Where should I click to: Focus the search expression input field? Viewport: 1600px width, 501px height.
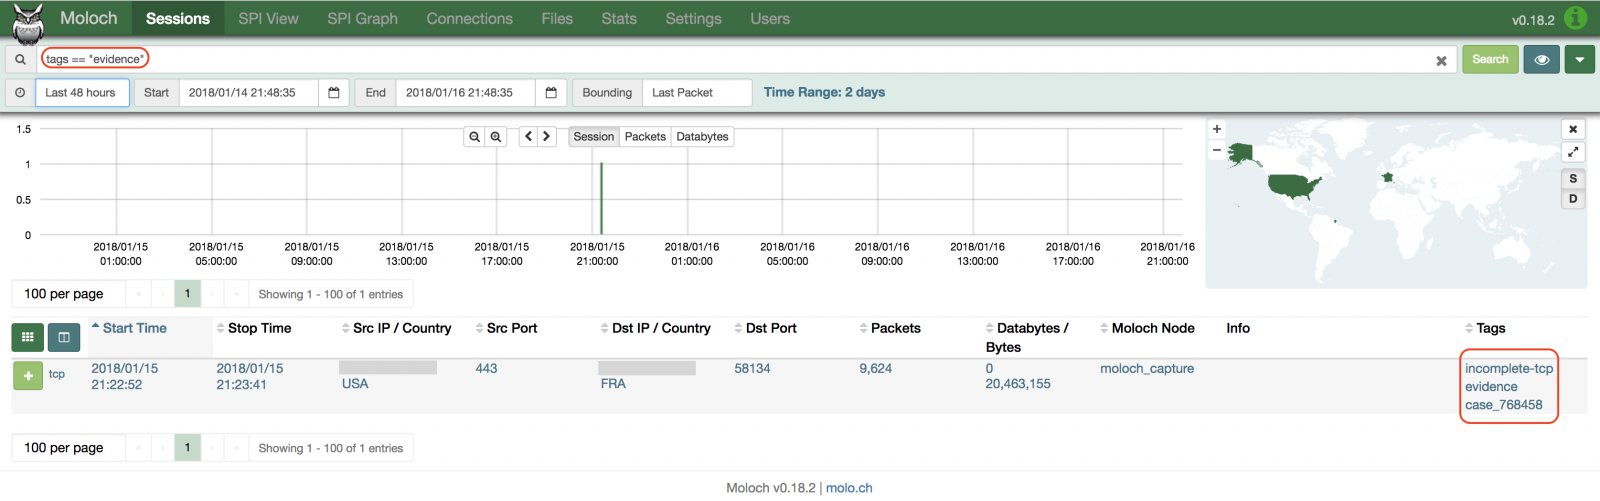(x=746, y=59)
